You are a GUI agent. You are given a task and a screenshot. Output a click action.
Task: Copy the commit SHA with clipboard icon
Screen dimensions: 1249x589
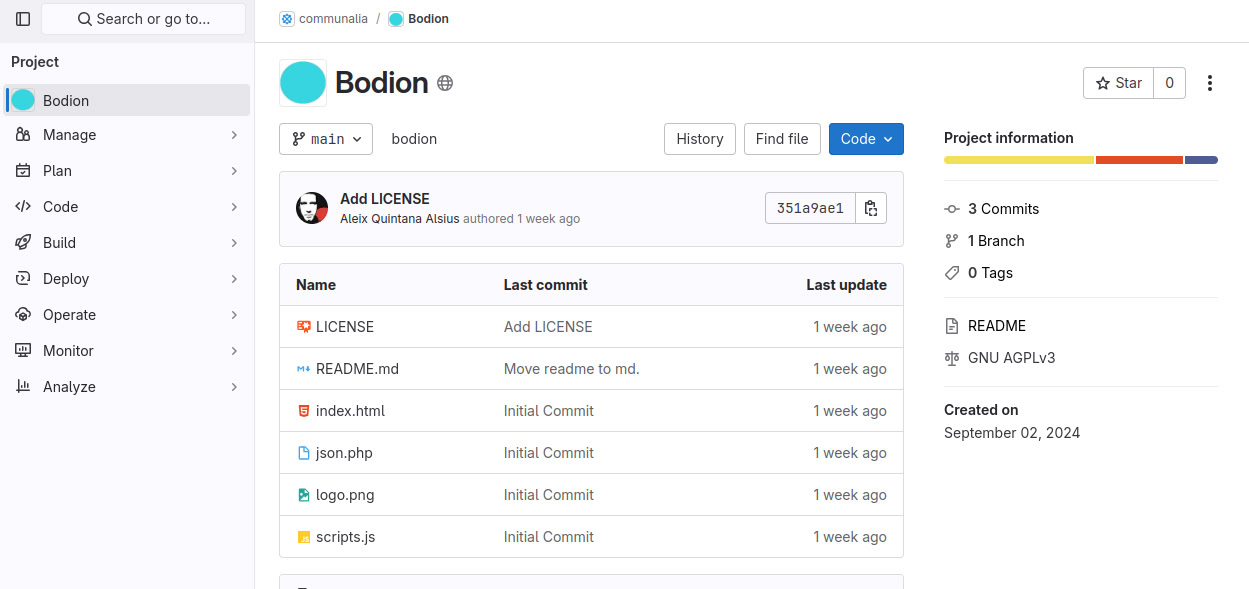tap(871, 208)
